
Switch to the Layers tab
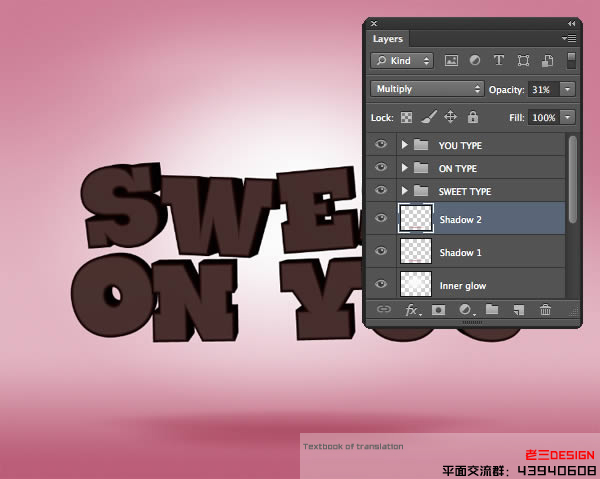388,39
